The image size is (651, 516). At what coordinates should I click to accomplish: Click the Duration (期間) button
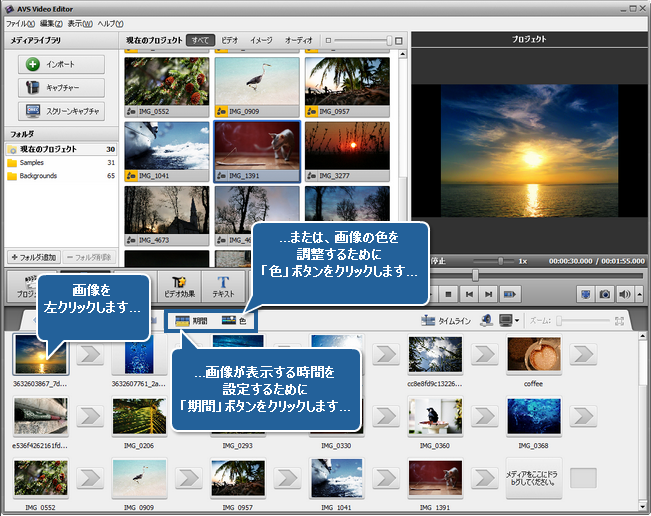[192, 321]
